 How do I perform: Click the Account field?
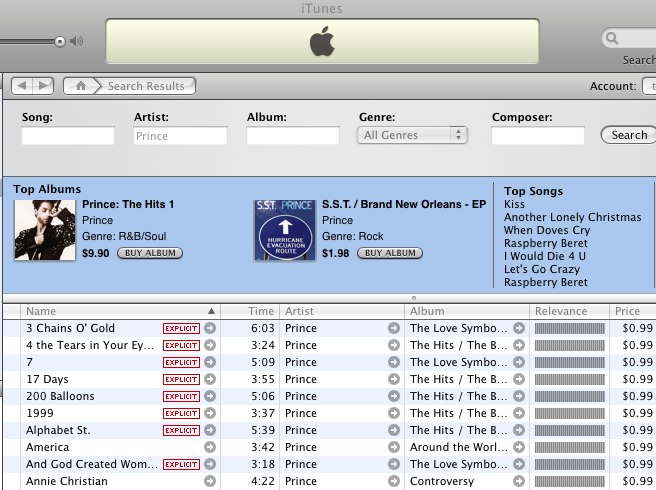(649, 86)
